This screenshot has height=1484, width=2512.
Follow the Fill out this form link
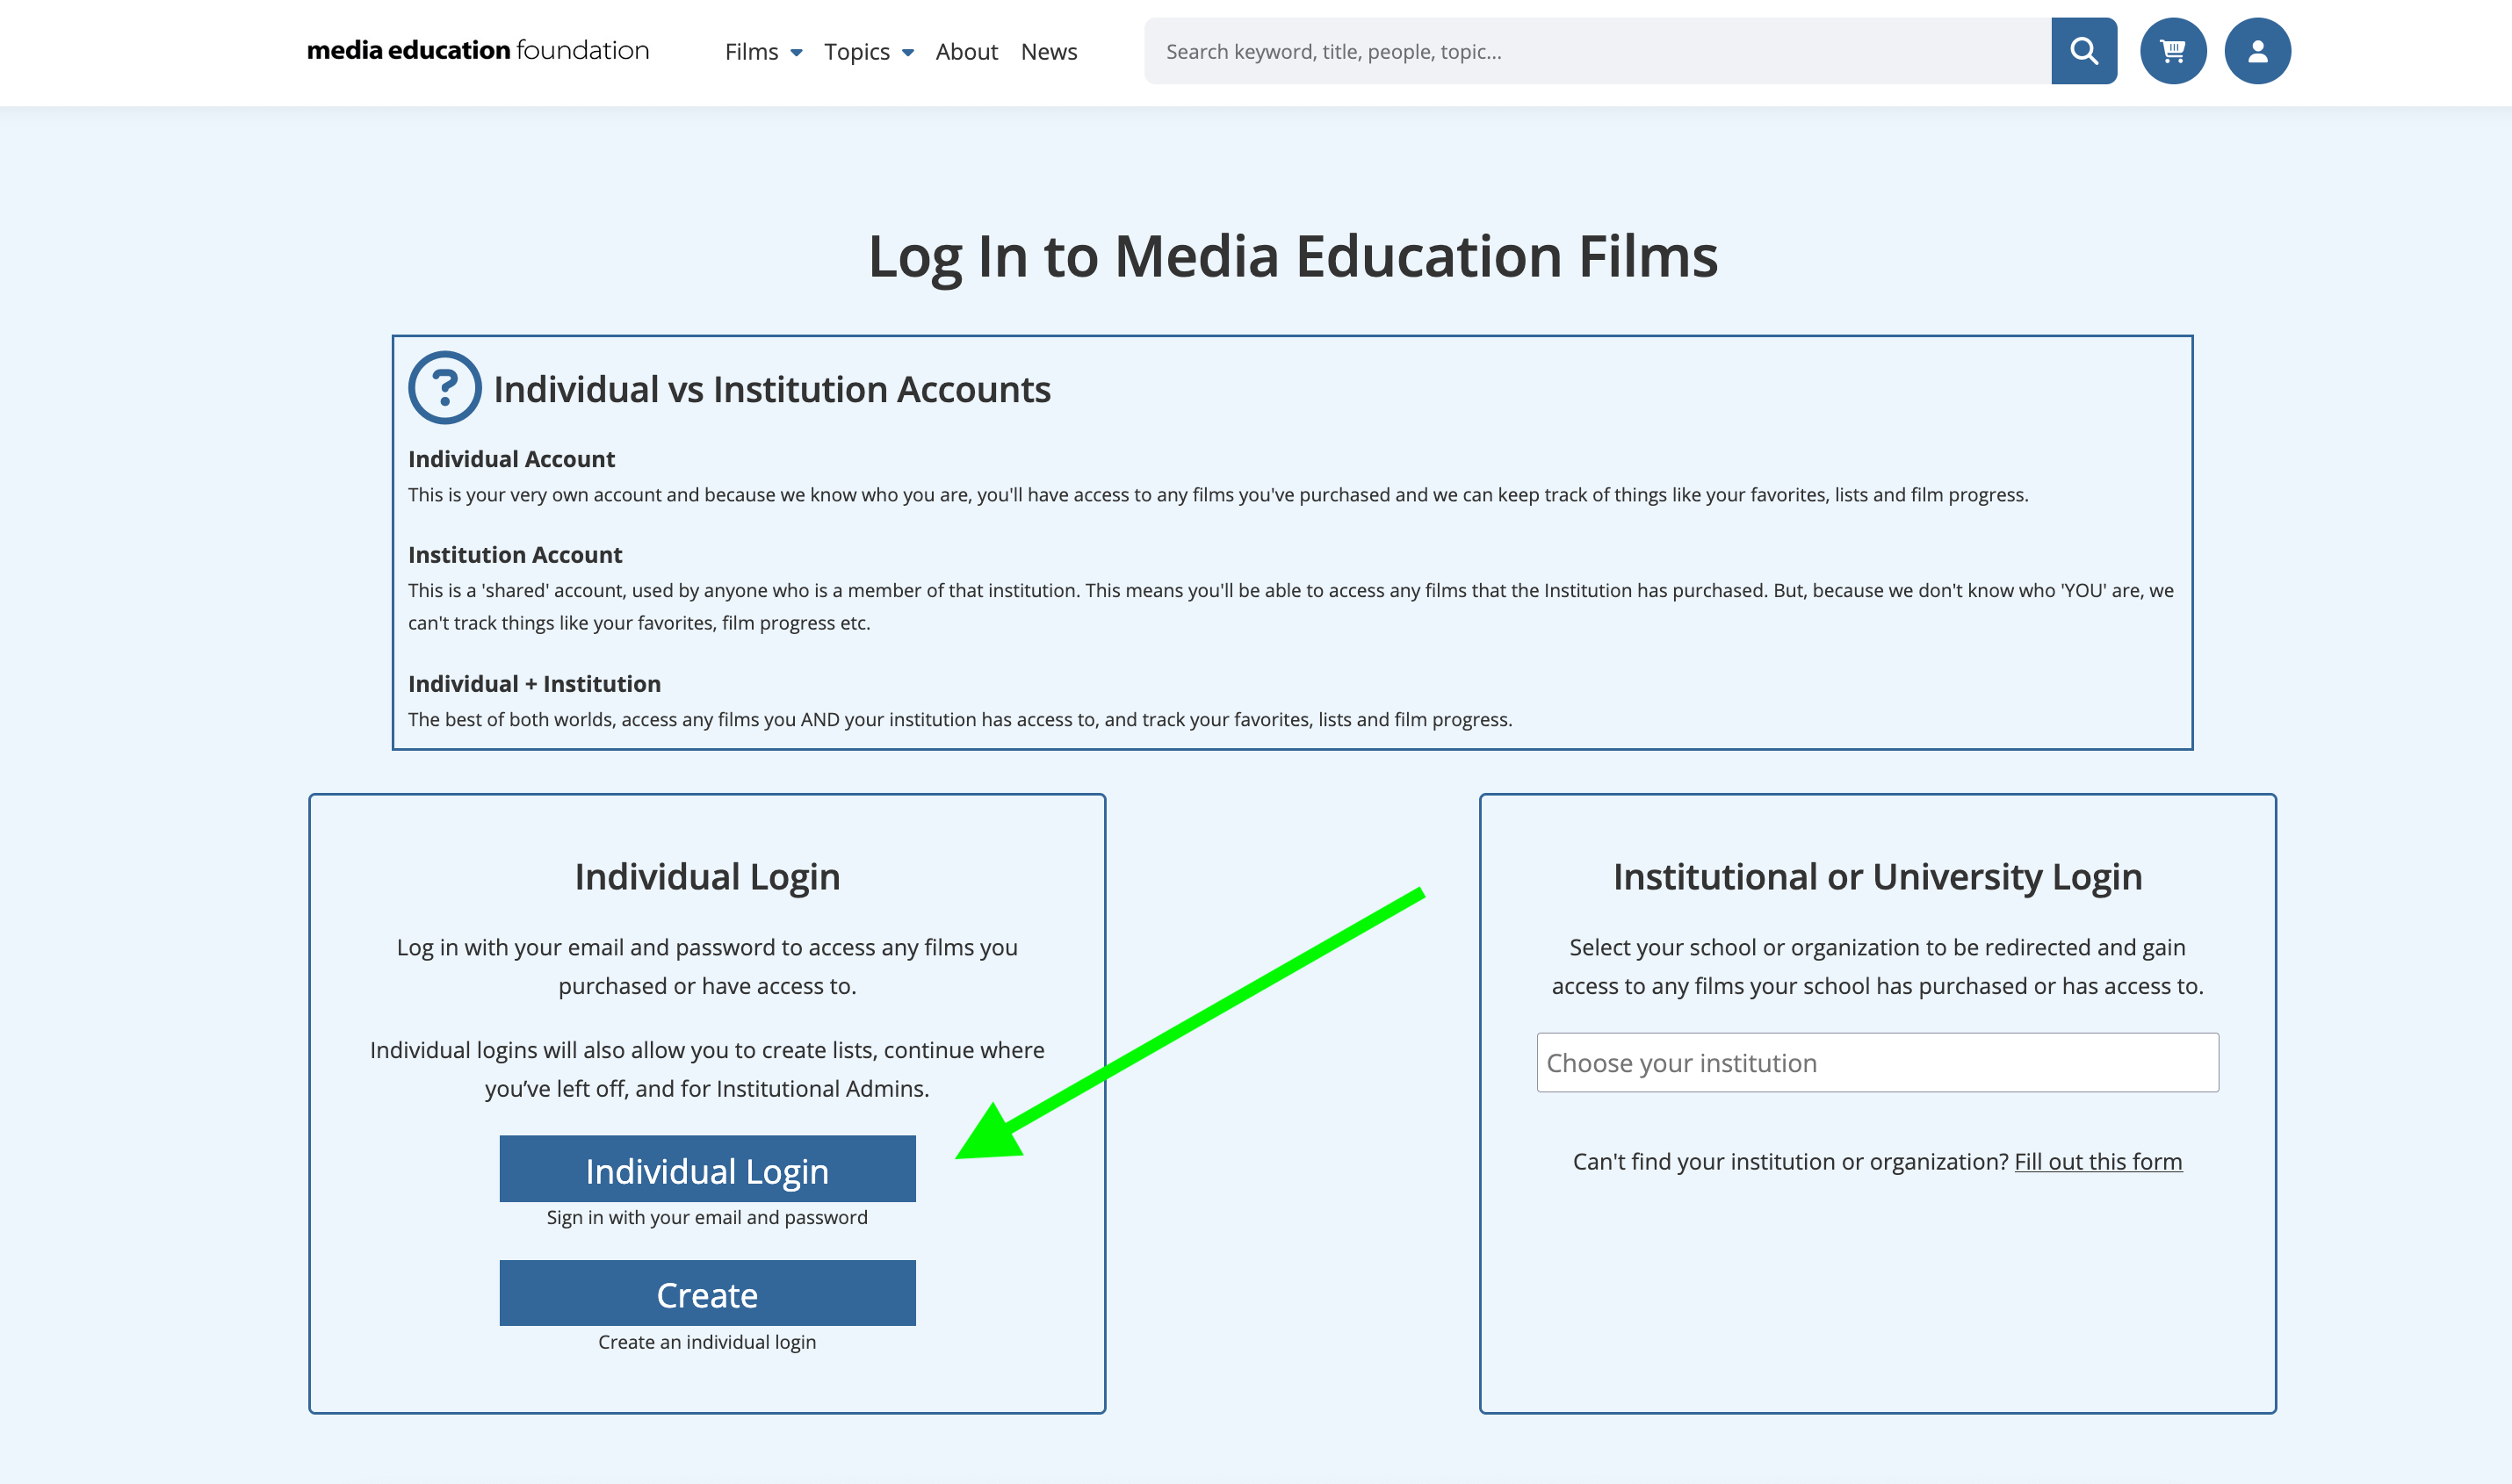click(x=2097, y=1162)
